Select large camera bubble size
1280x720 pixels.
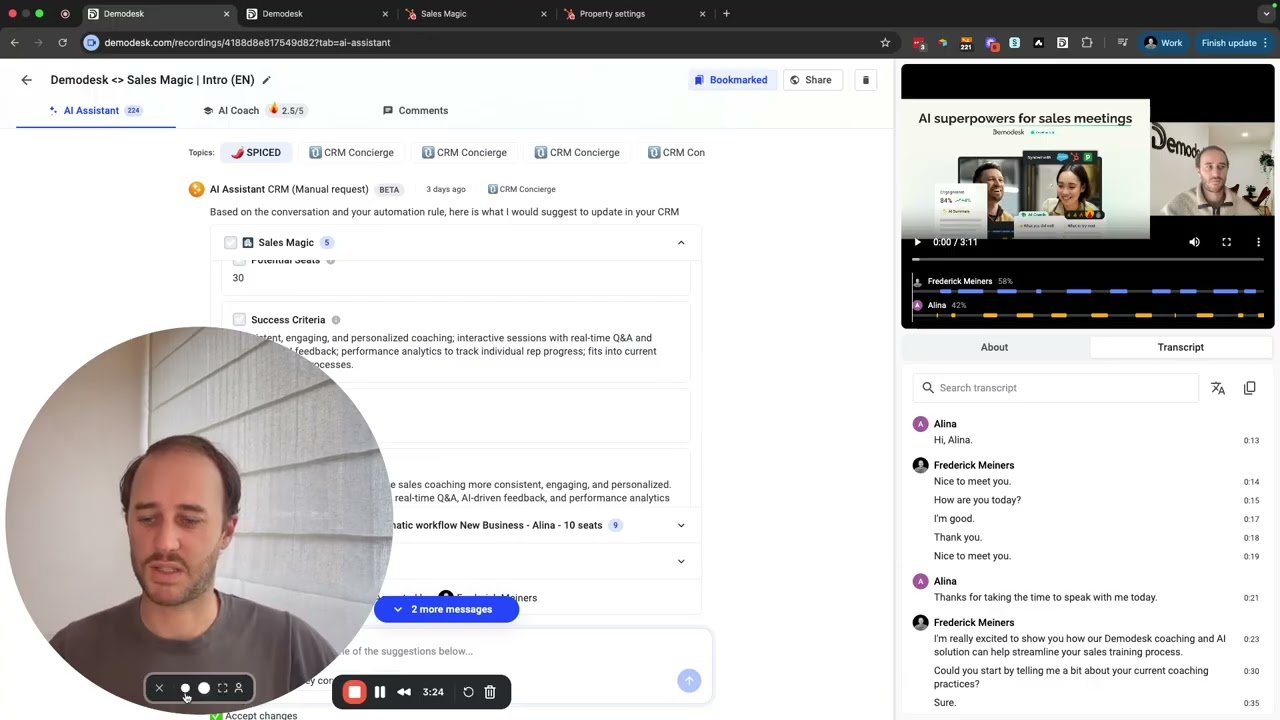(204, 688)
